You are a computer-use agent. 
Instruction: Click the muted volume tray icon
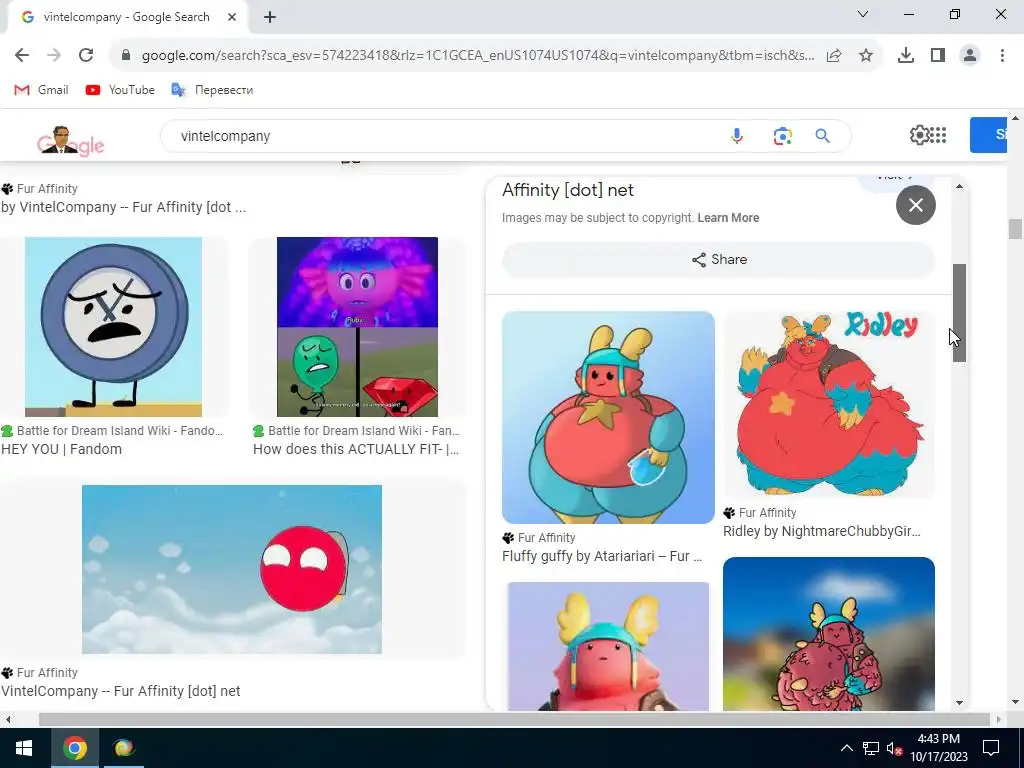(893, 748)
